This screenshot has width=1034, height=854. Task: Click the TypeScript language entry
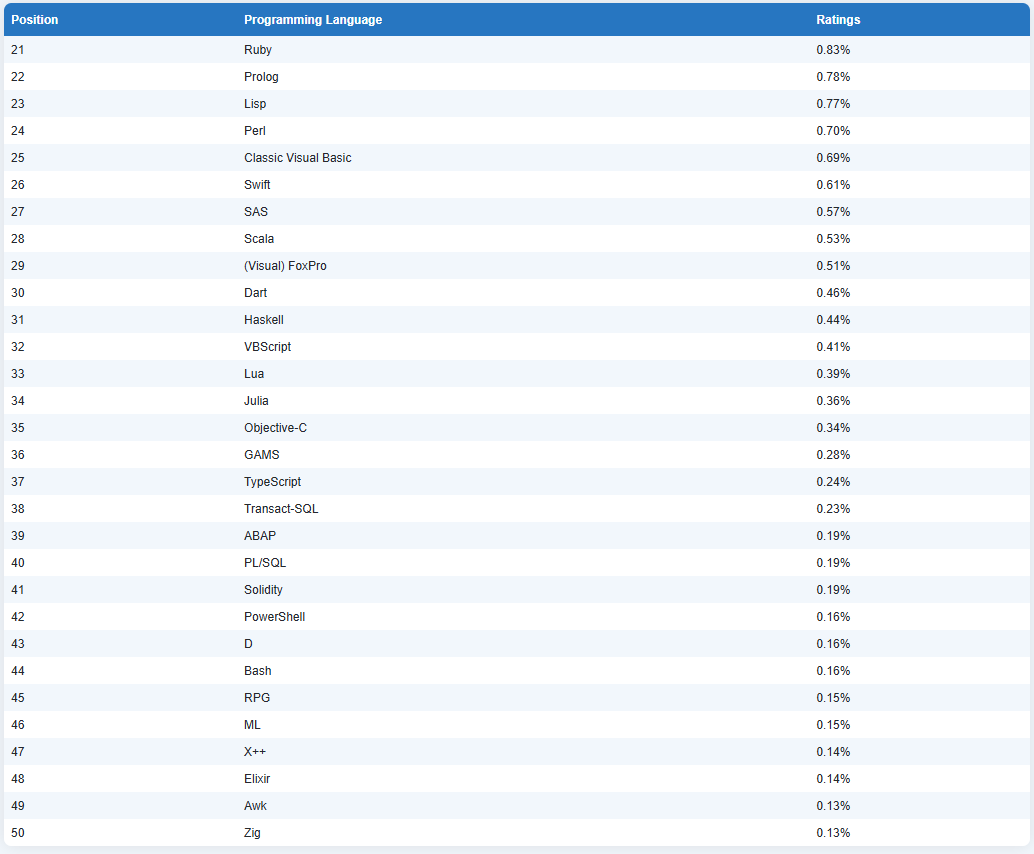point(272,482)
